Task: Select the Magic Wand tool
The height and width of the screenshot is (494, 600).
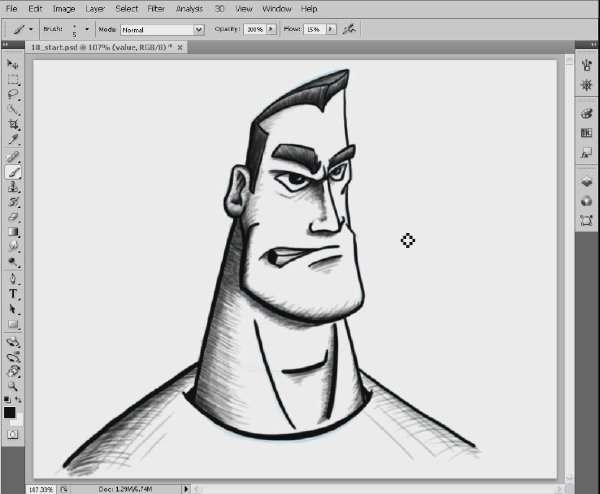Action: (13, 109)
